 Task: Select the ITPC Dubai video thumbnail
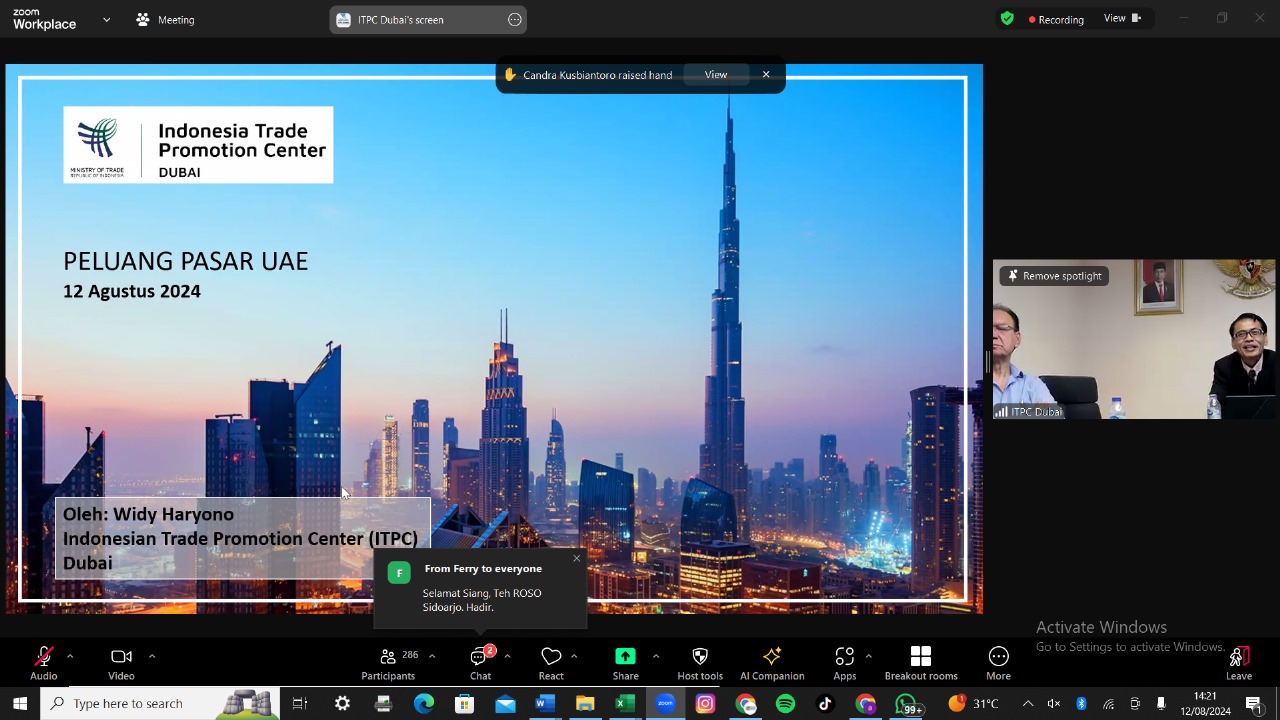point(1134,339)
